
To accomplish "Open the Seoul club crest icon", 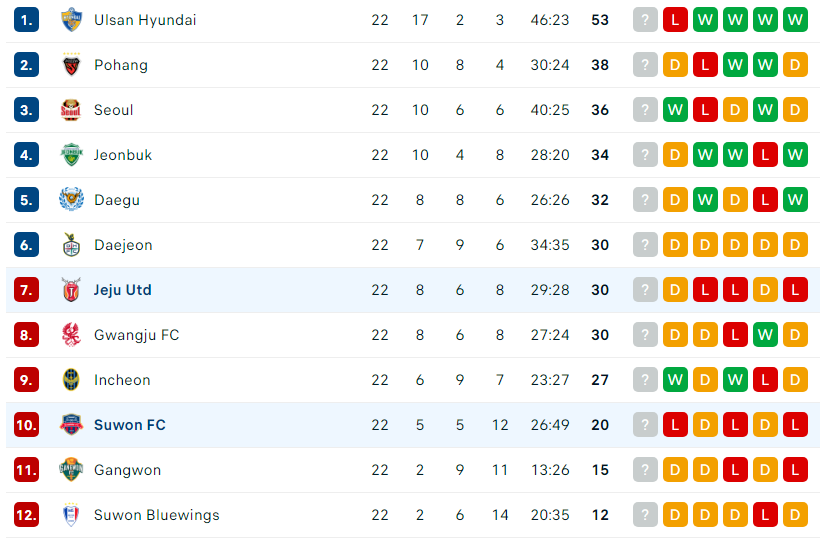I will 71,110.
